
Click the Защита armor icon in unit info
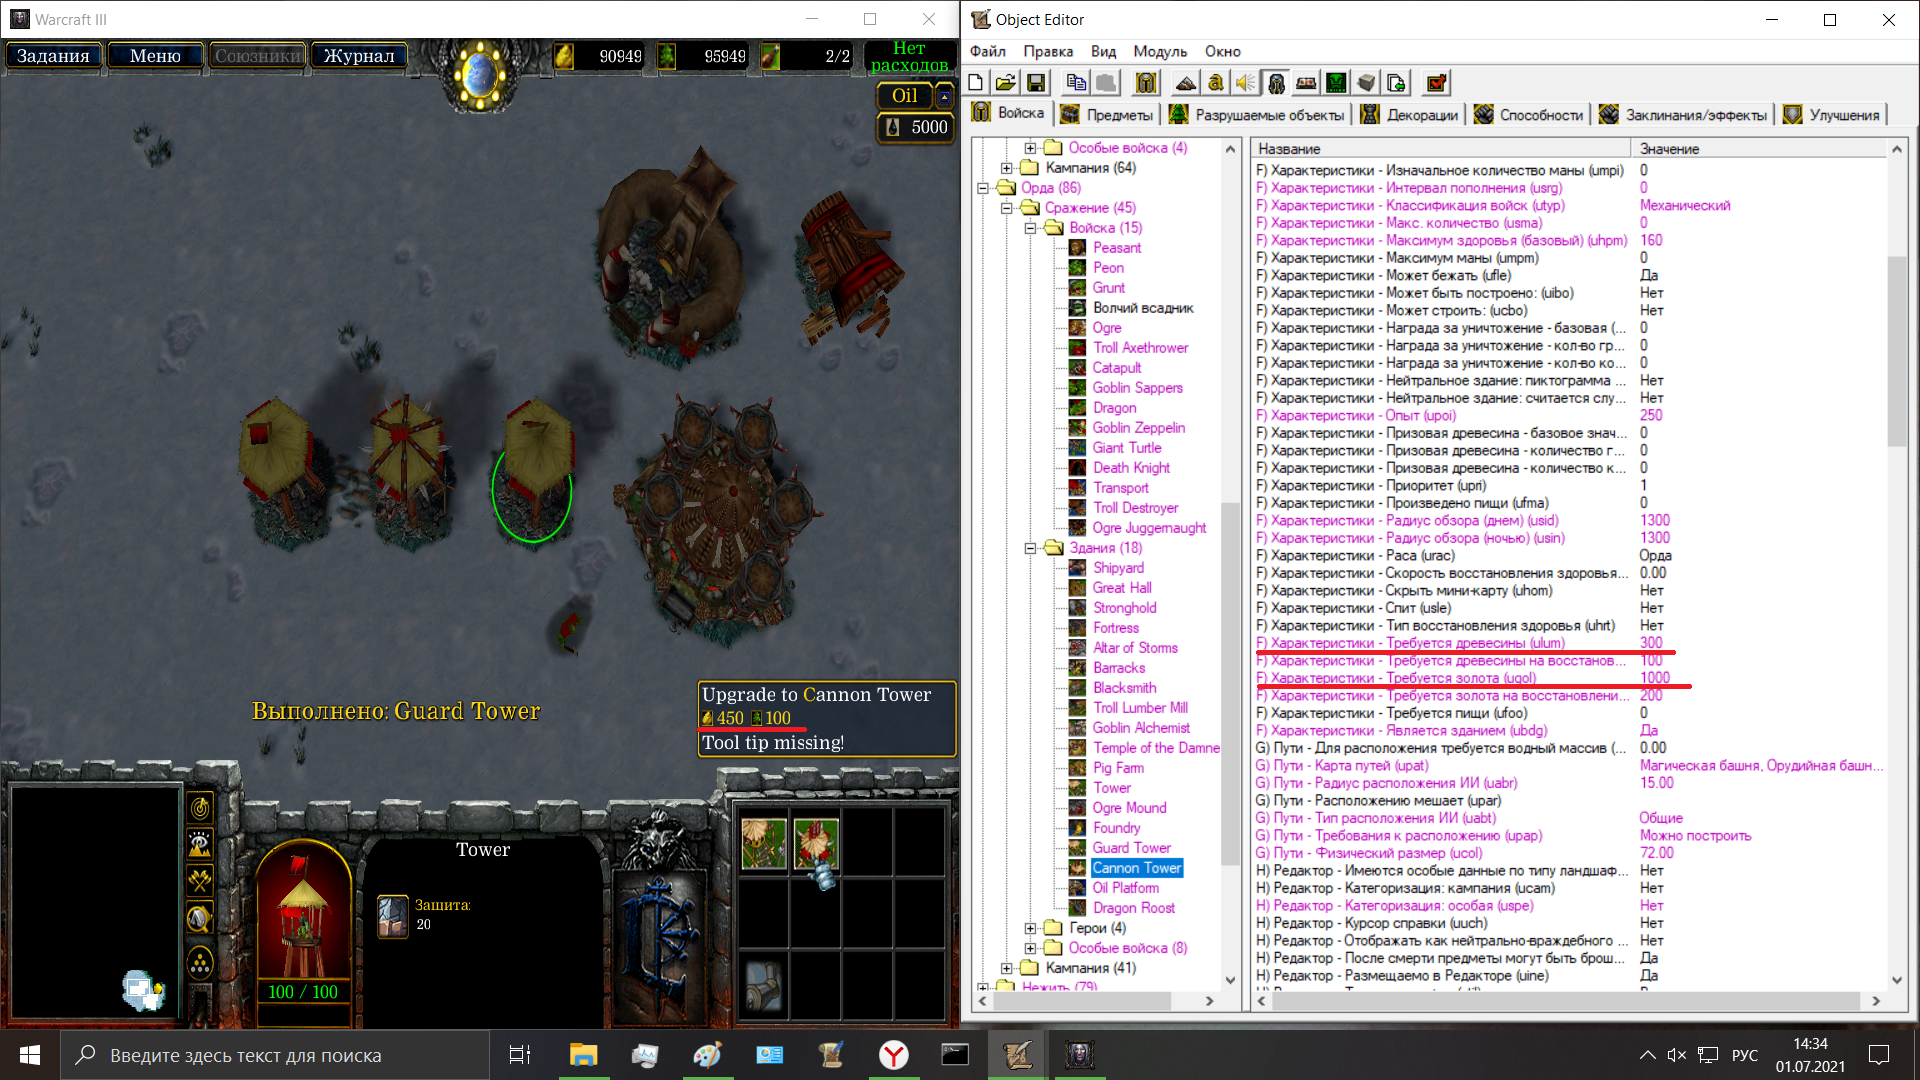point(393,916)
